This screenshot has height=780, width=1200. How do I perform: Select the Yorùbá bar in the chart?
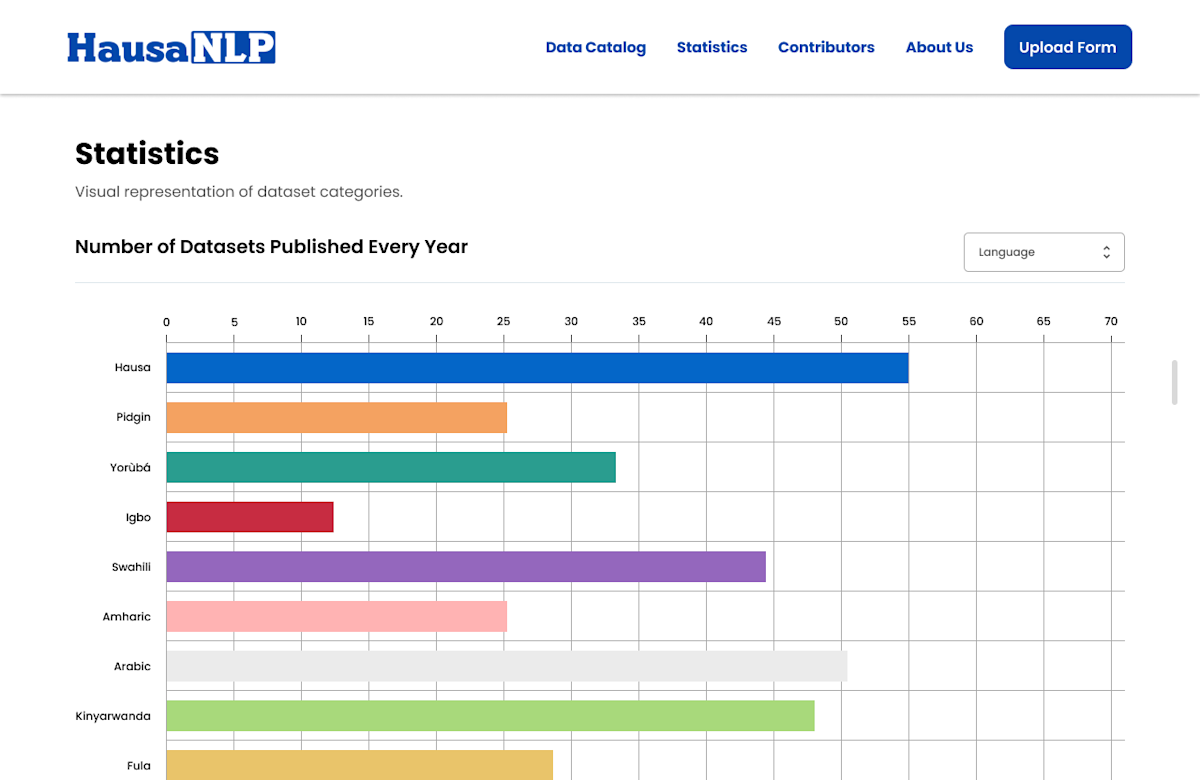coord(390,467)
